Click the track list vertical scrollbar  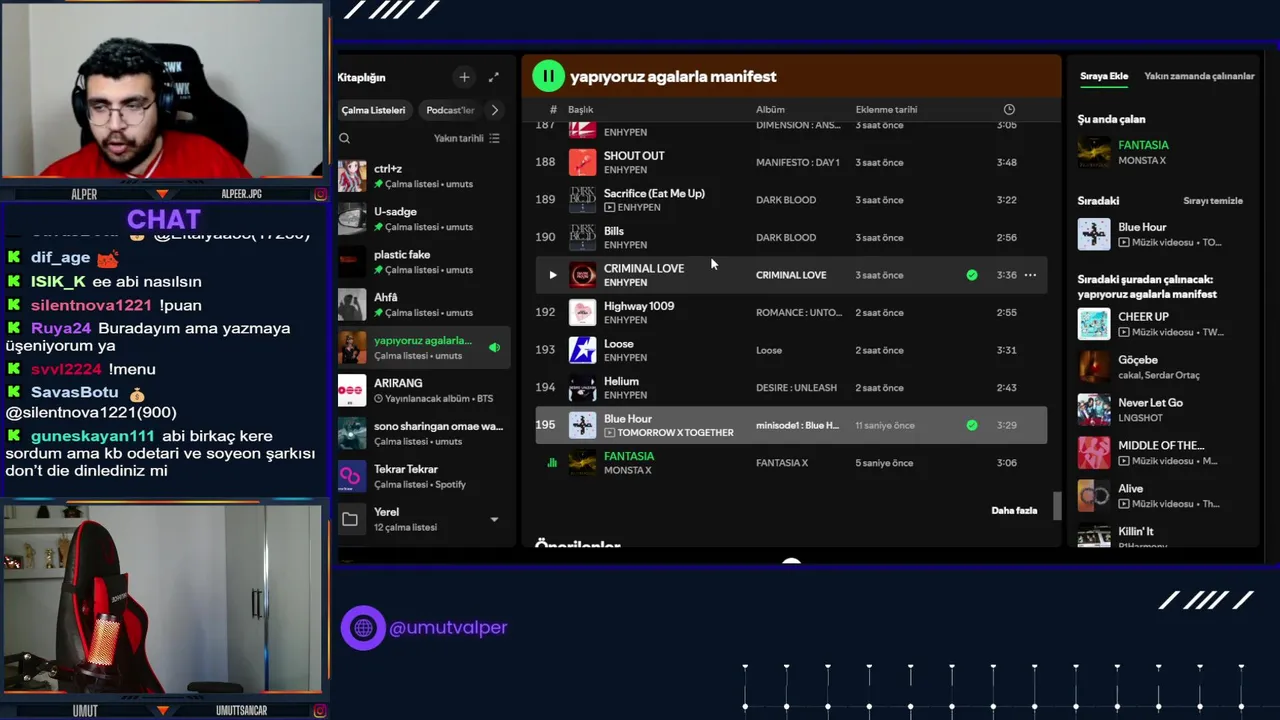pyautogui.click(x=1057, y=506)
